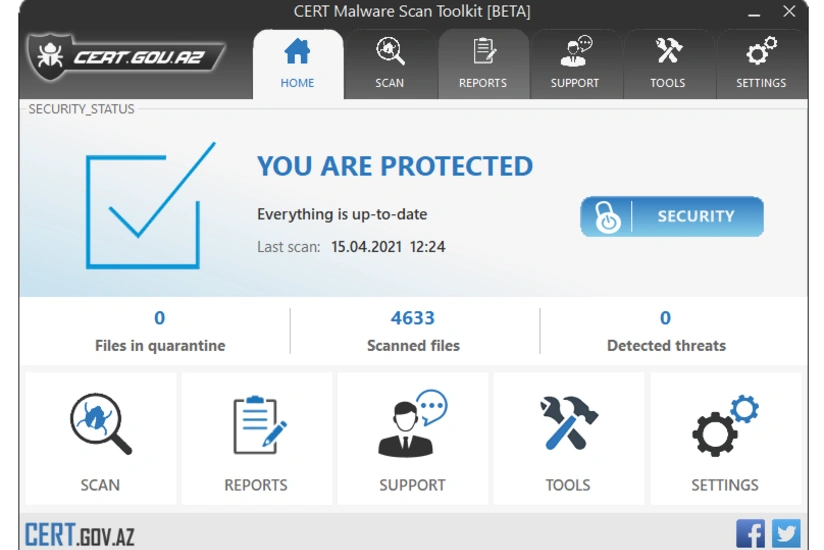This screenshot has width=824, height=550.
Task: Click the last scan date 15.04.2021 12:24
Action: point(388,247)
